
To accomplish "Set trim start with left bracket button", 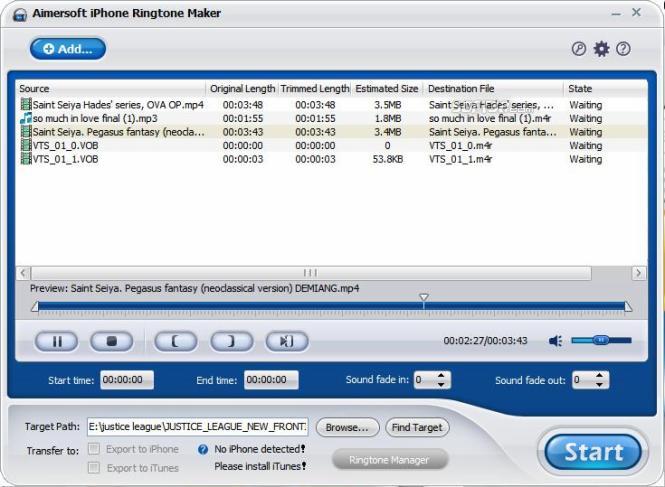I will (176, 341).
